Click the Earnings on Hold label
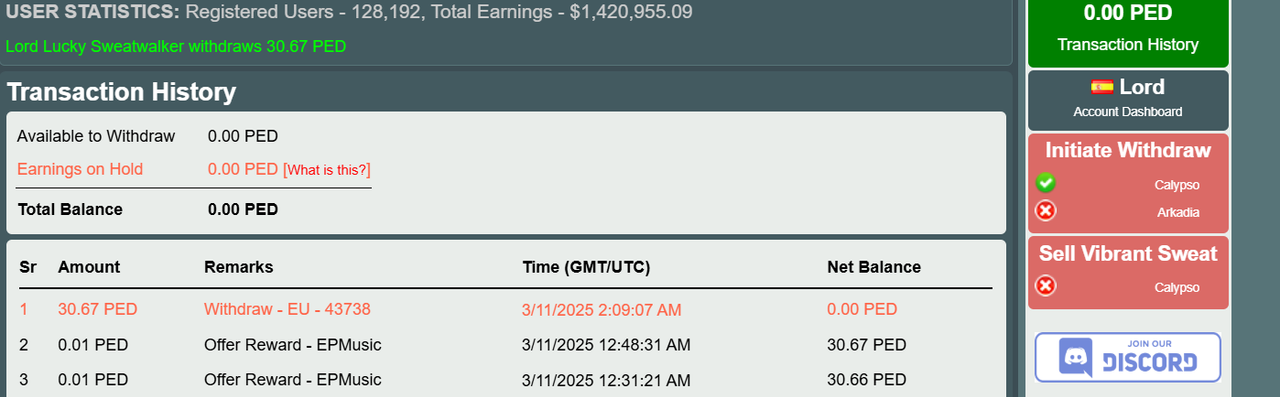 tap(80, 169)
